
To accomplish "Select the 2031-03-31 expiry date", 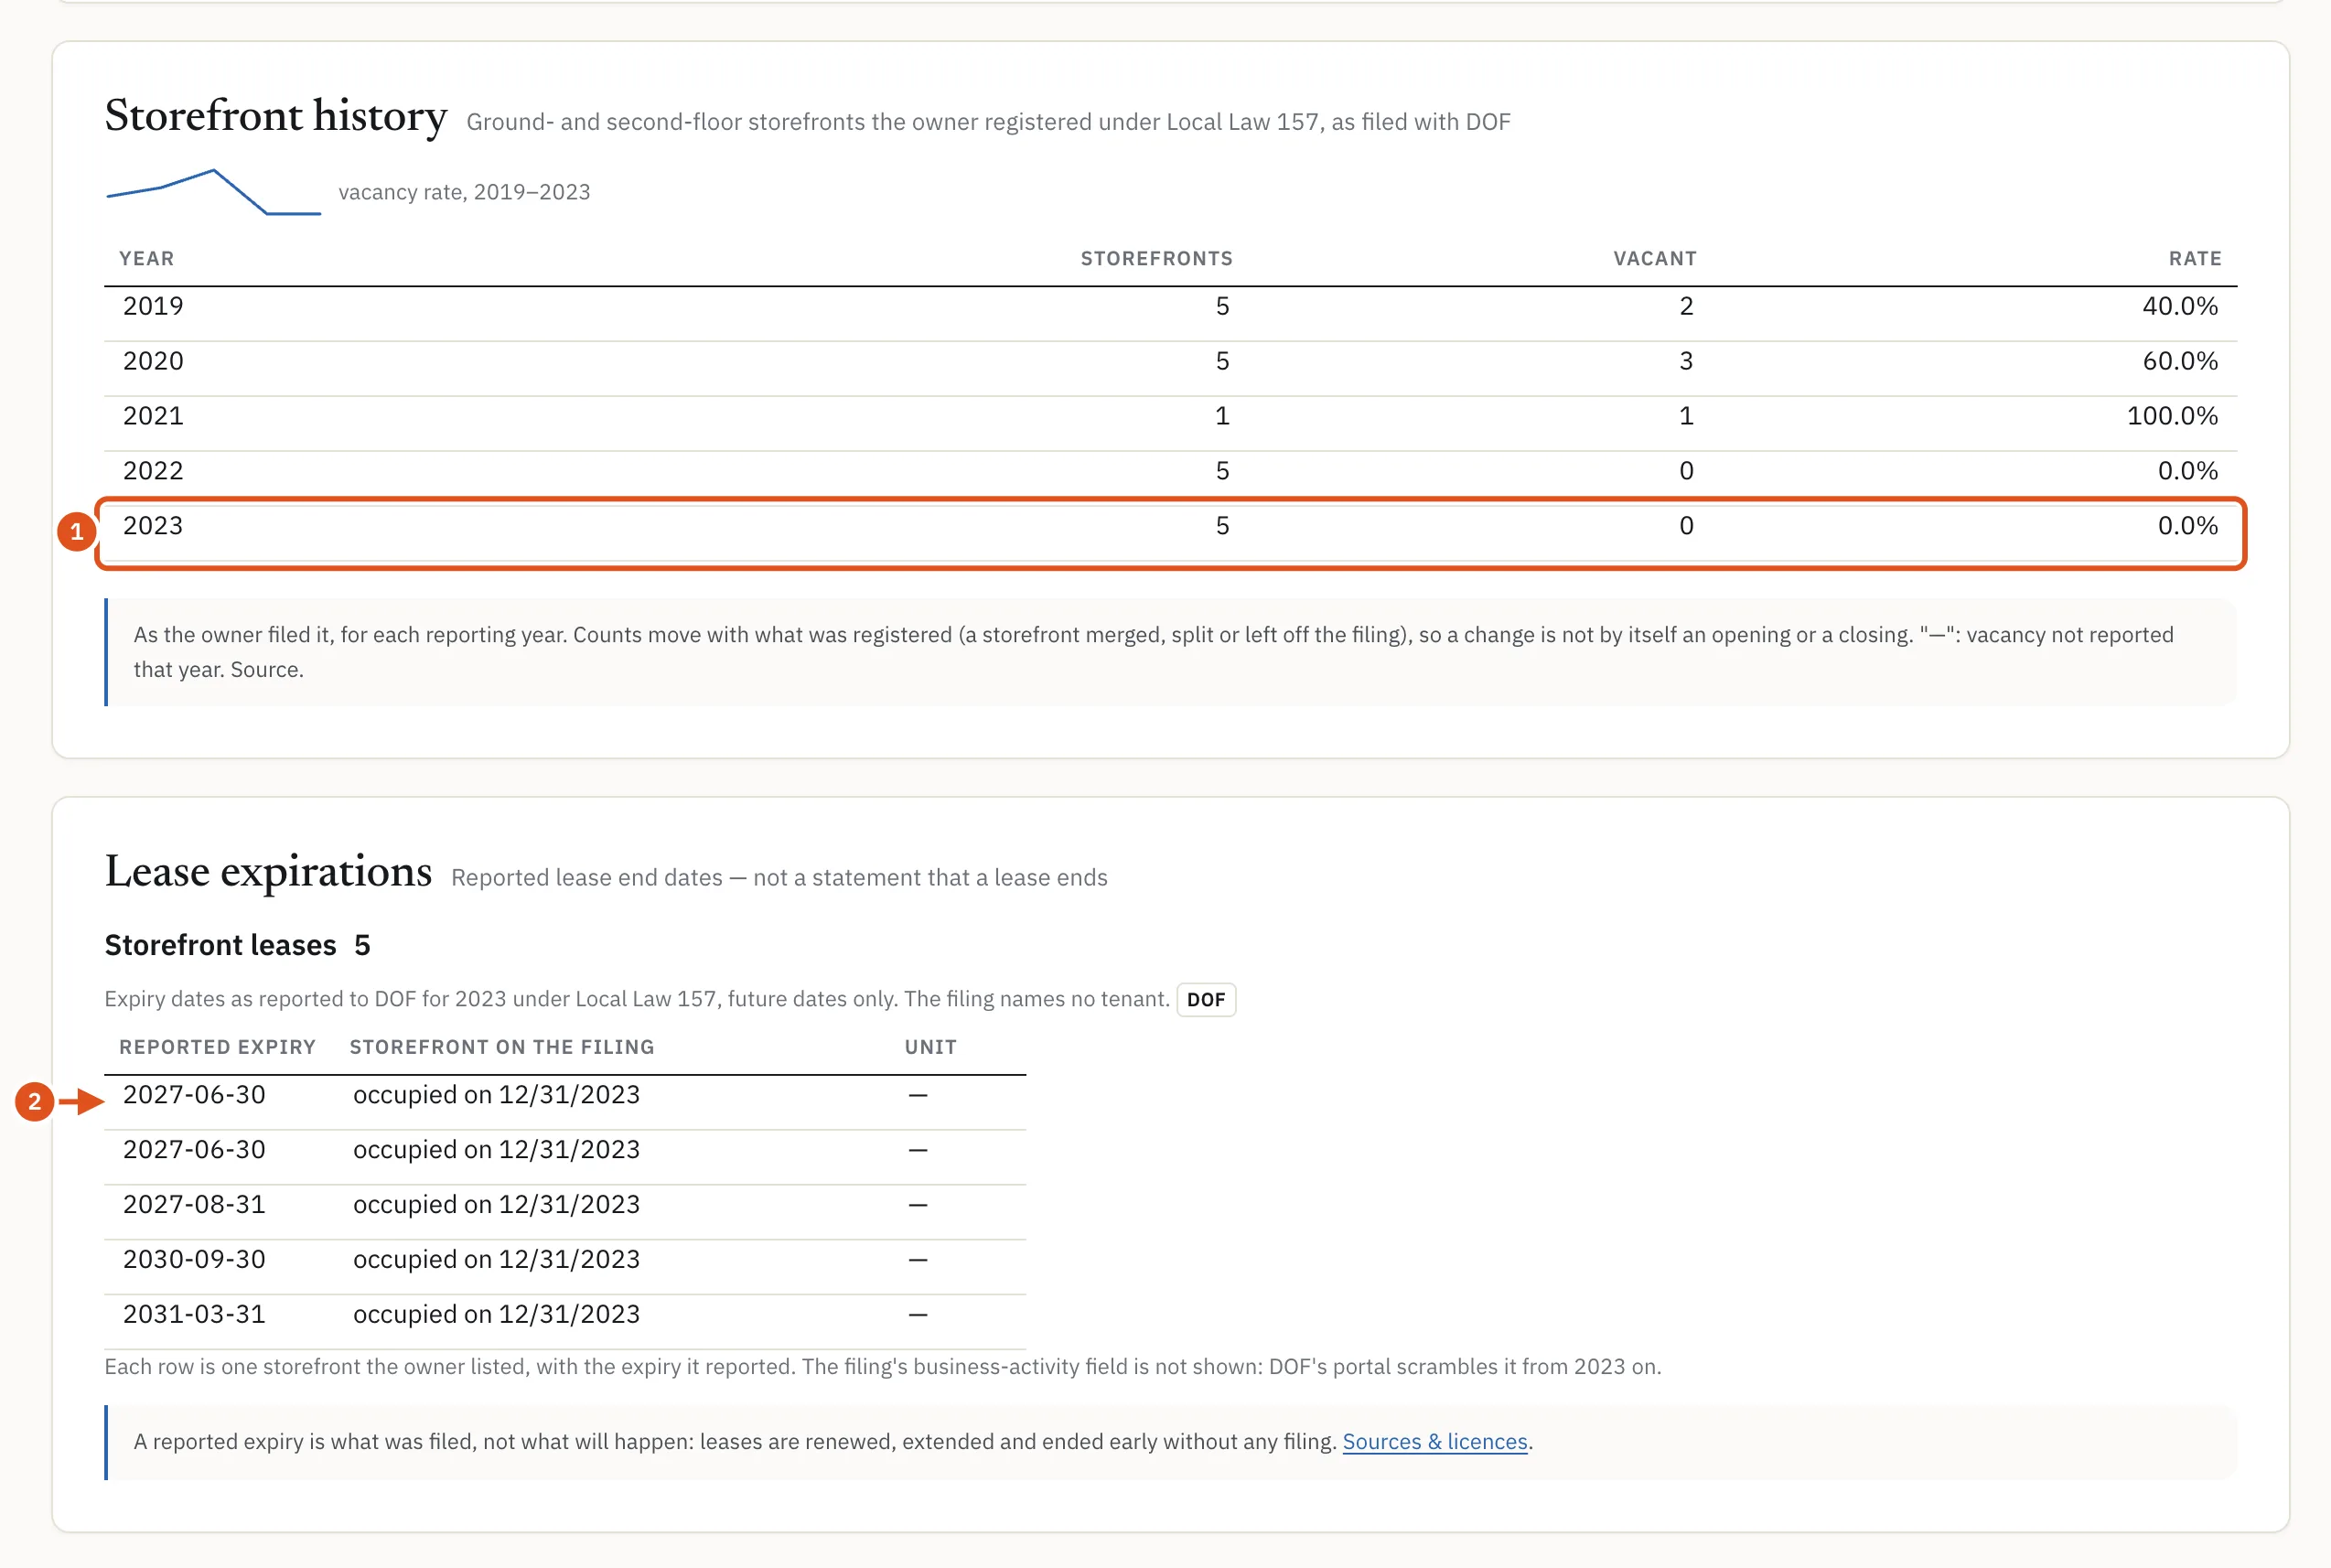I will click(194, 1315).
